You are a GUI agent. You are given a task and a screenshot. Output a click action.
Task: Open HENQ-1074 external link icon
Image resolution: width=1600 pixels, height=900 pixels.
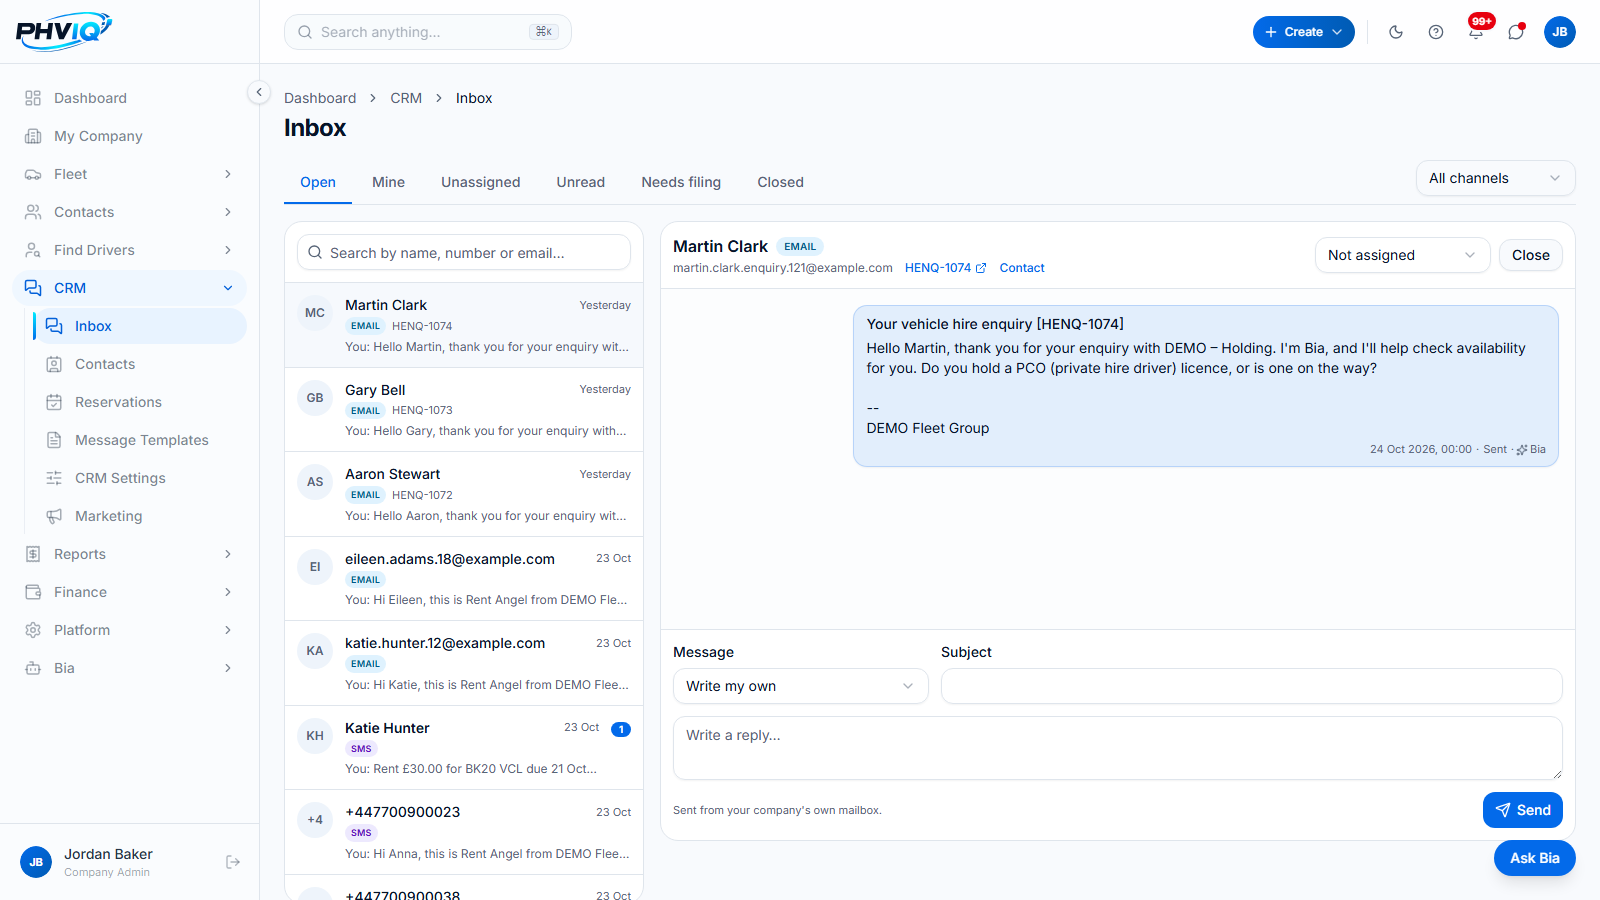981,268
